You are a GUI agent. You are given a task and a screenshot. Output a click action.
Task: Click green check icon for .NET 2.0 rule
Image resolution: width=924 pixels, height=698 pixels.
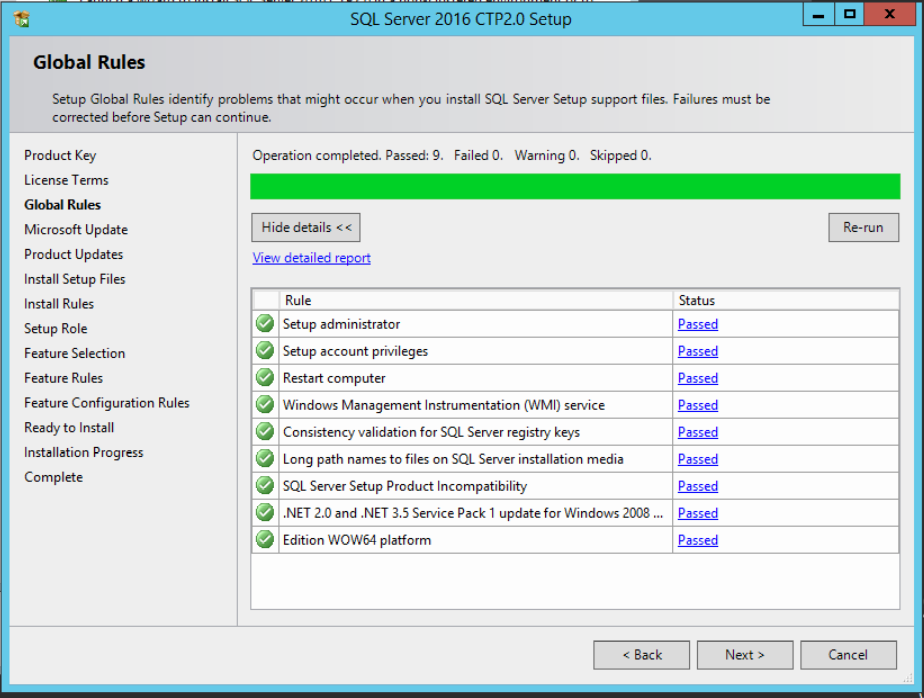pos(265,513)
